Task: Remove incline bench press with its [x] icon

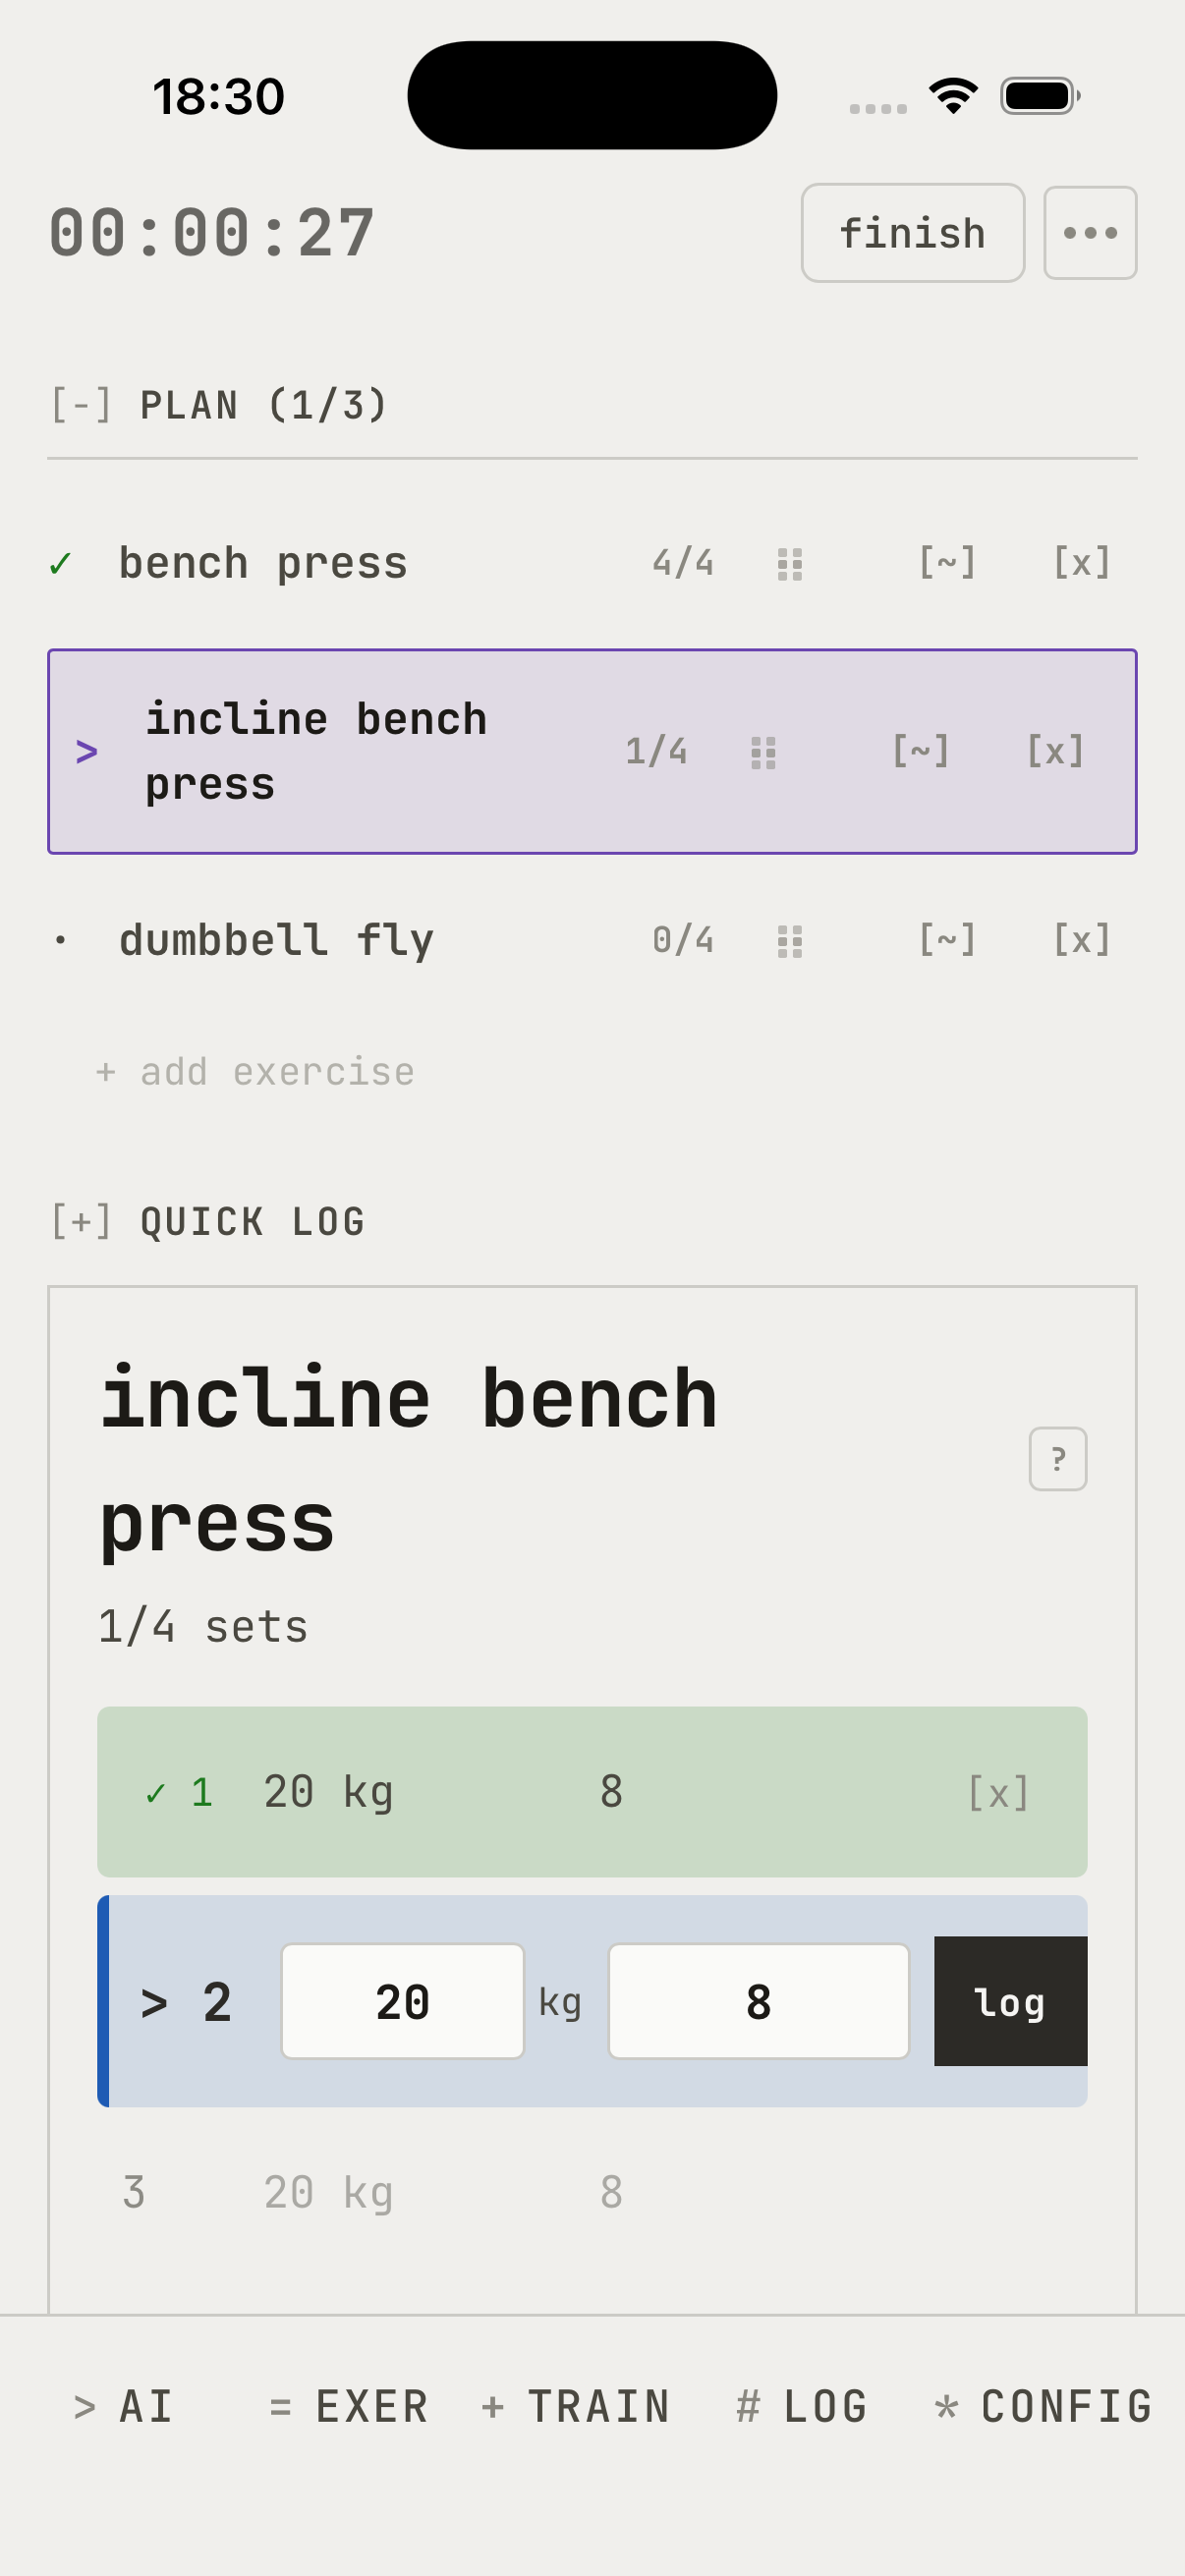Action: coord(1055,751)
